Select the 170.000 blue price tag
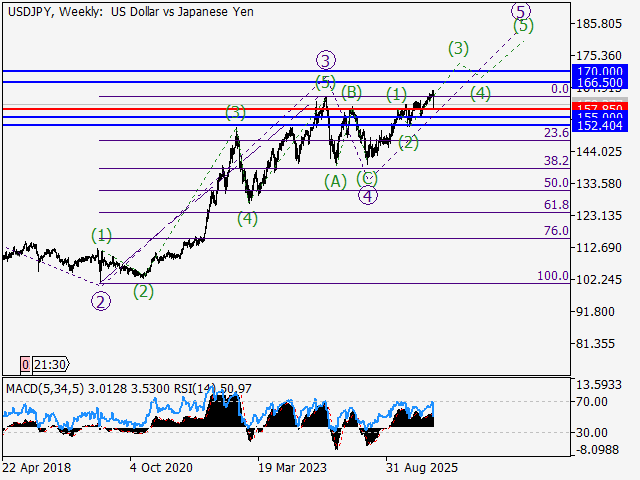The height and width of the screenshot is (480, 640). 600,70
